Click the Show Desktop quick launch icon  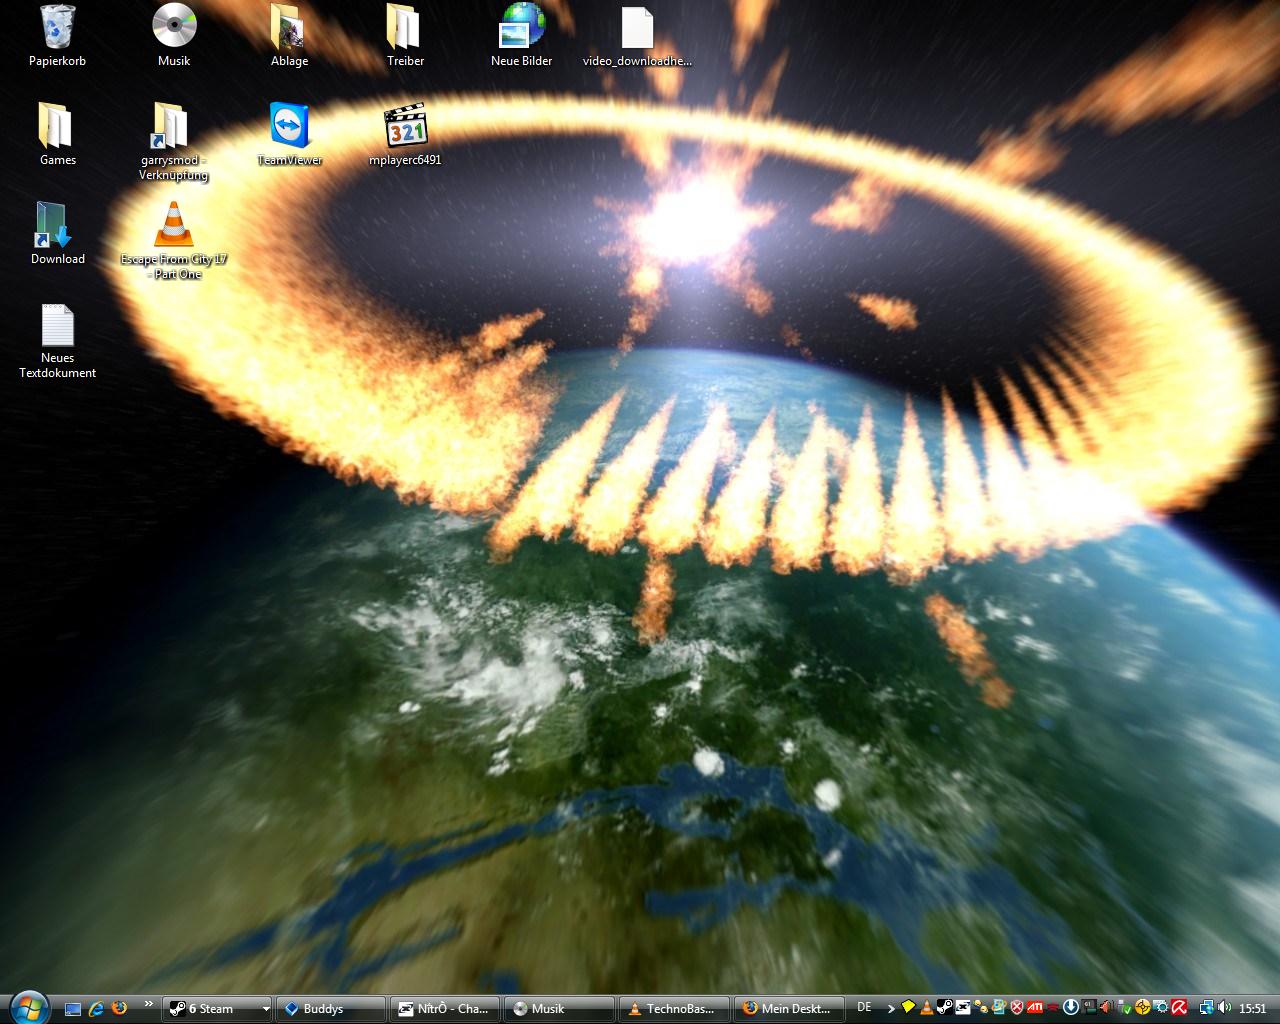pos(72,1008)
